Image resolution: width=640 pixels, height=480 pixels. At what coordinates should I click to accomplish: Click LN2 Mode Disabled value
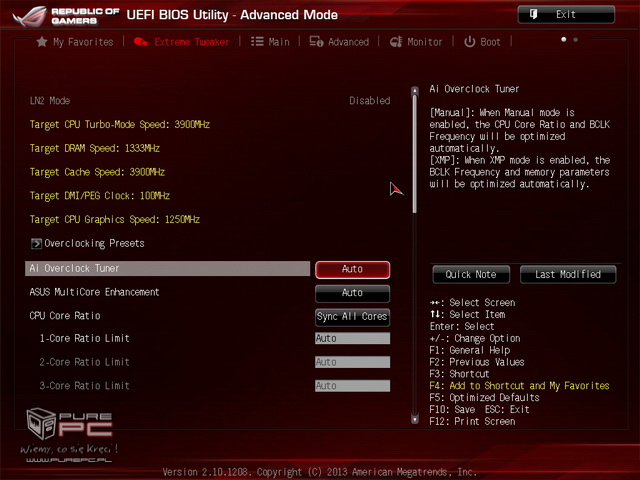tap(370, 101)
